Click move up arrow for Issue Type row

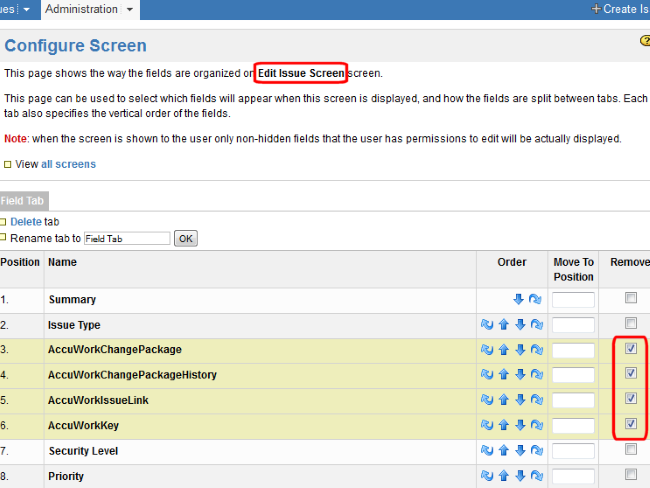503,325
